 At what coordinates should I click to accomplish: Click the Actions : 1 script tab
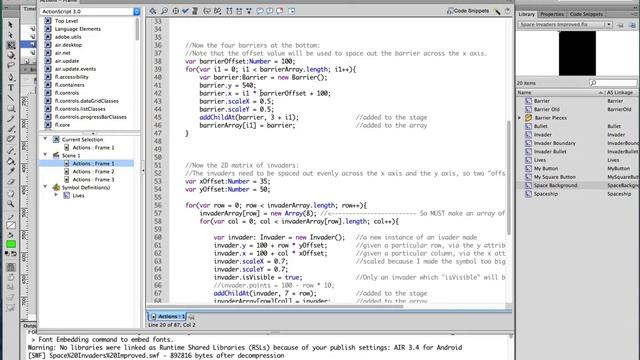click(x=167, y=316)
